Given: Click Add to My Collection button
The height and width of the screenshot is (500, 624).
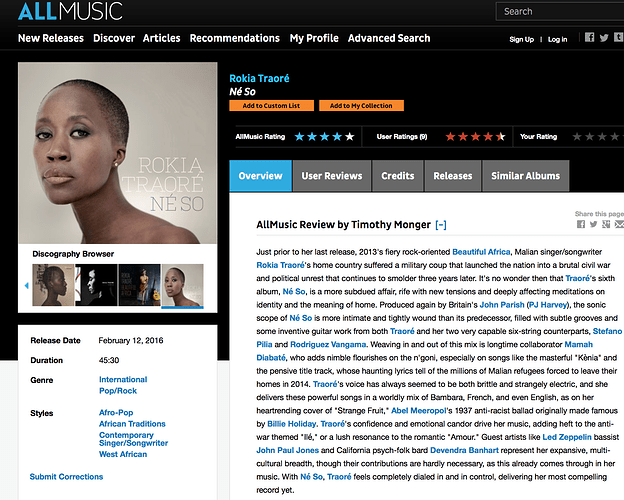Looking at the screenshot, I should [361, 105].
